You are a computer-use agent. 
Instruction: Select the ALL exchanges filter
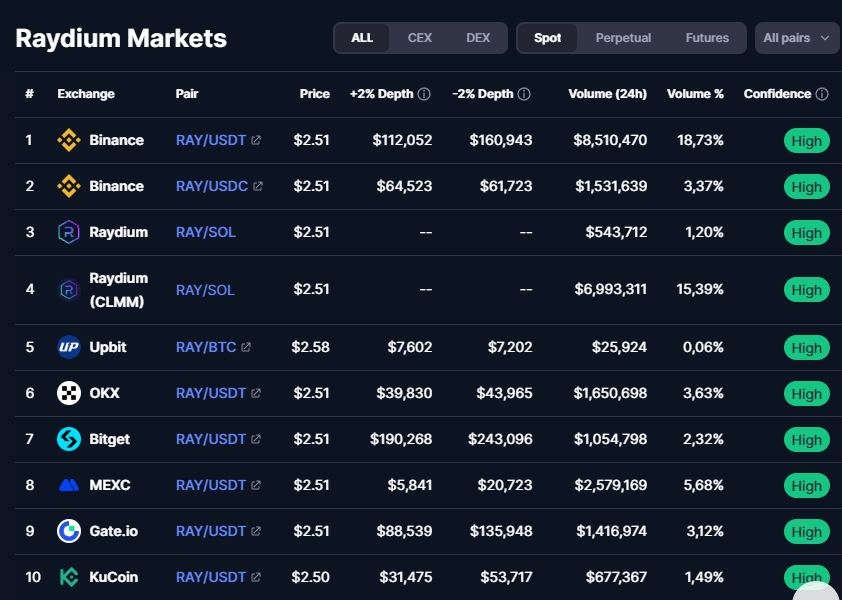[362, 38]
